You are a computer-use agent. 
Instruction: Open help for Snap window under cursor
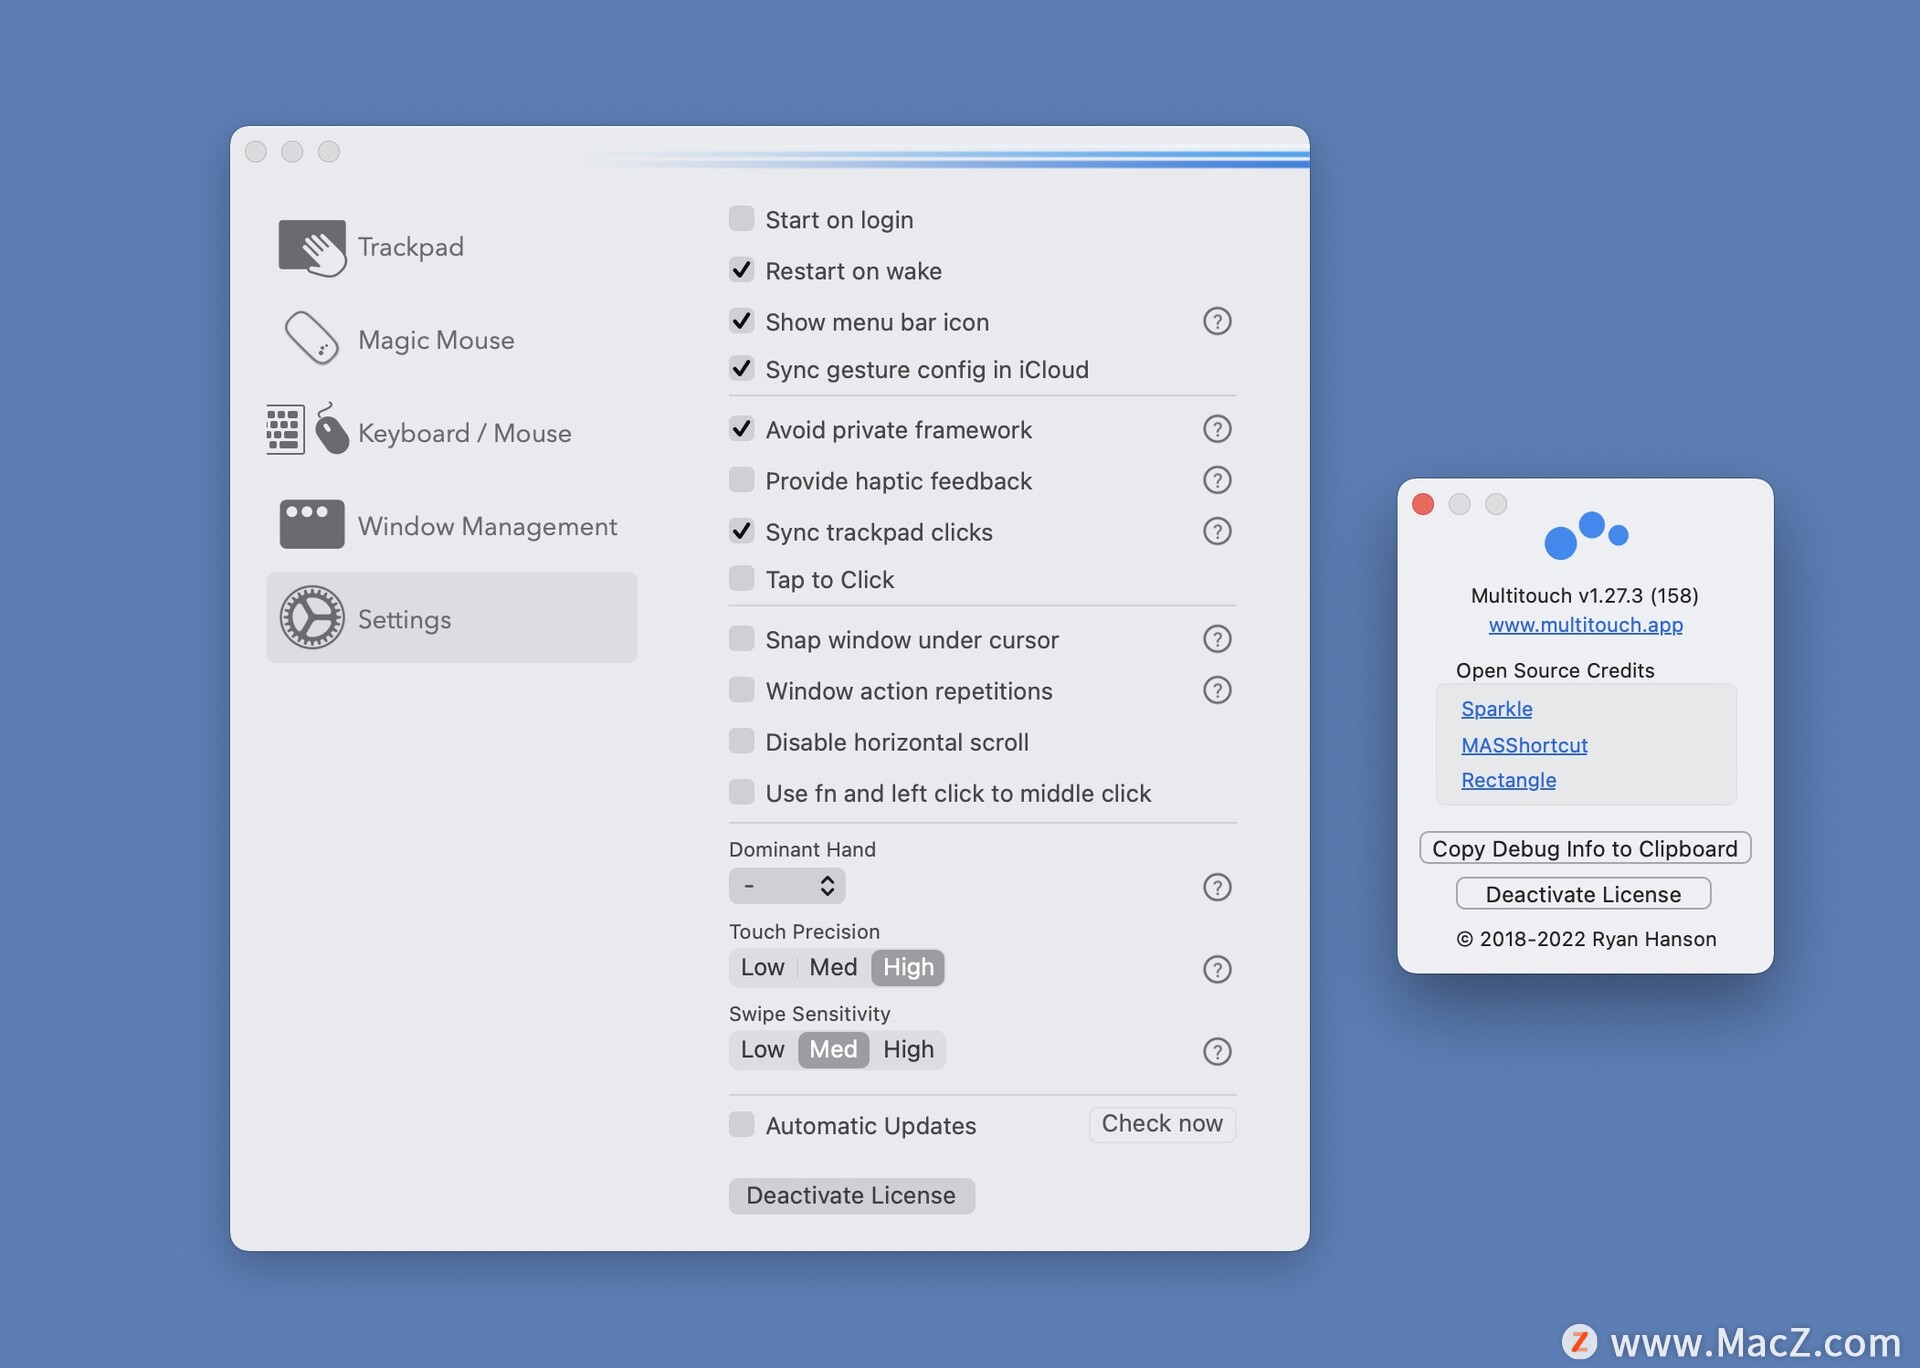1216,639
